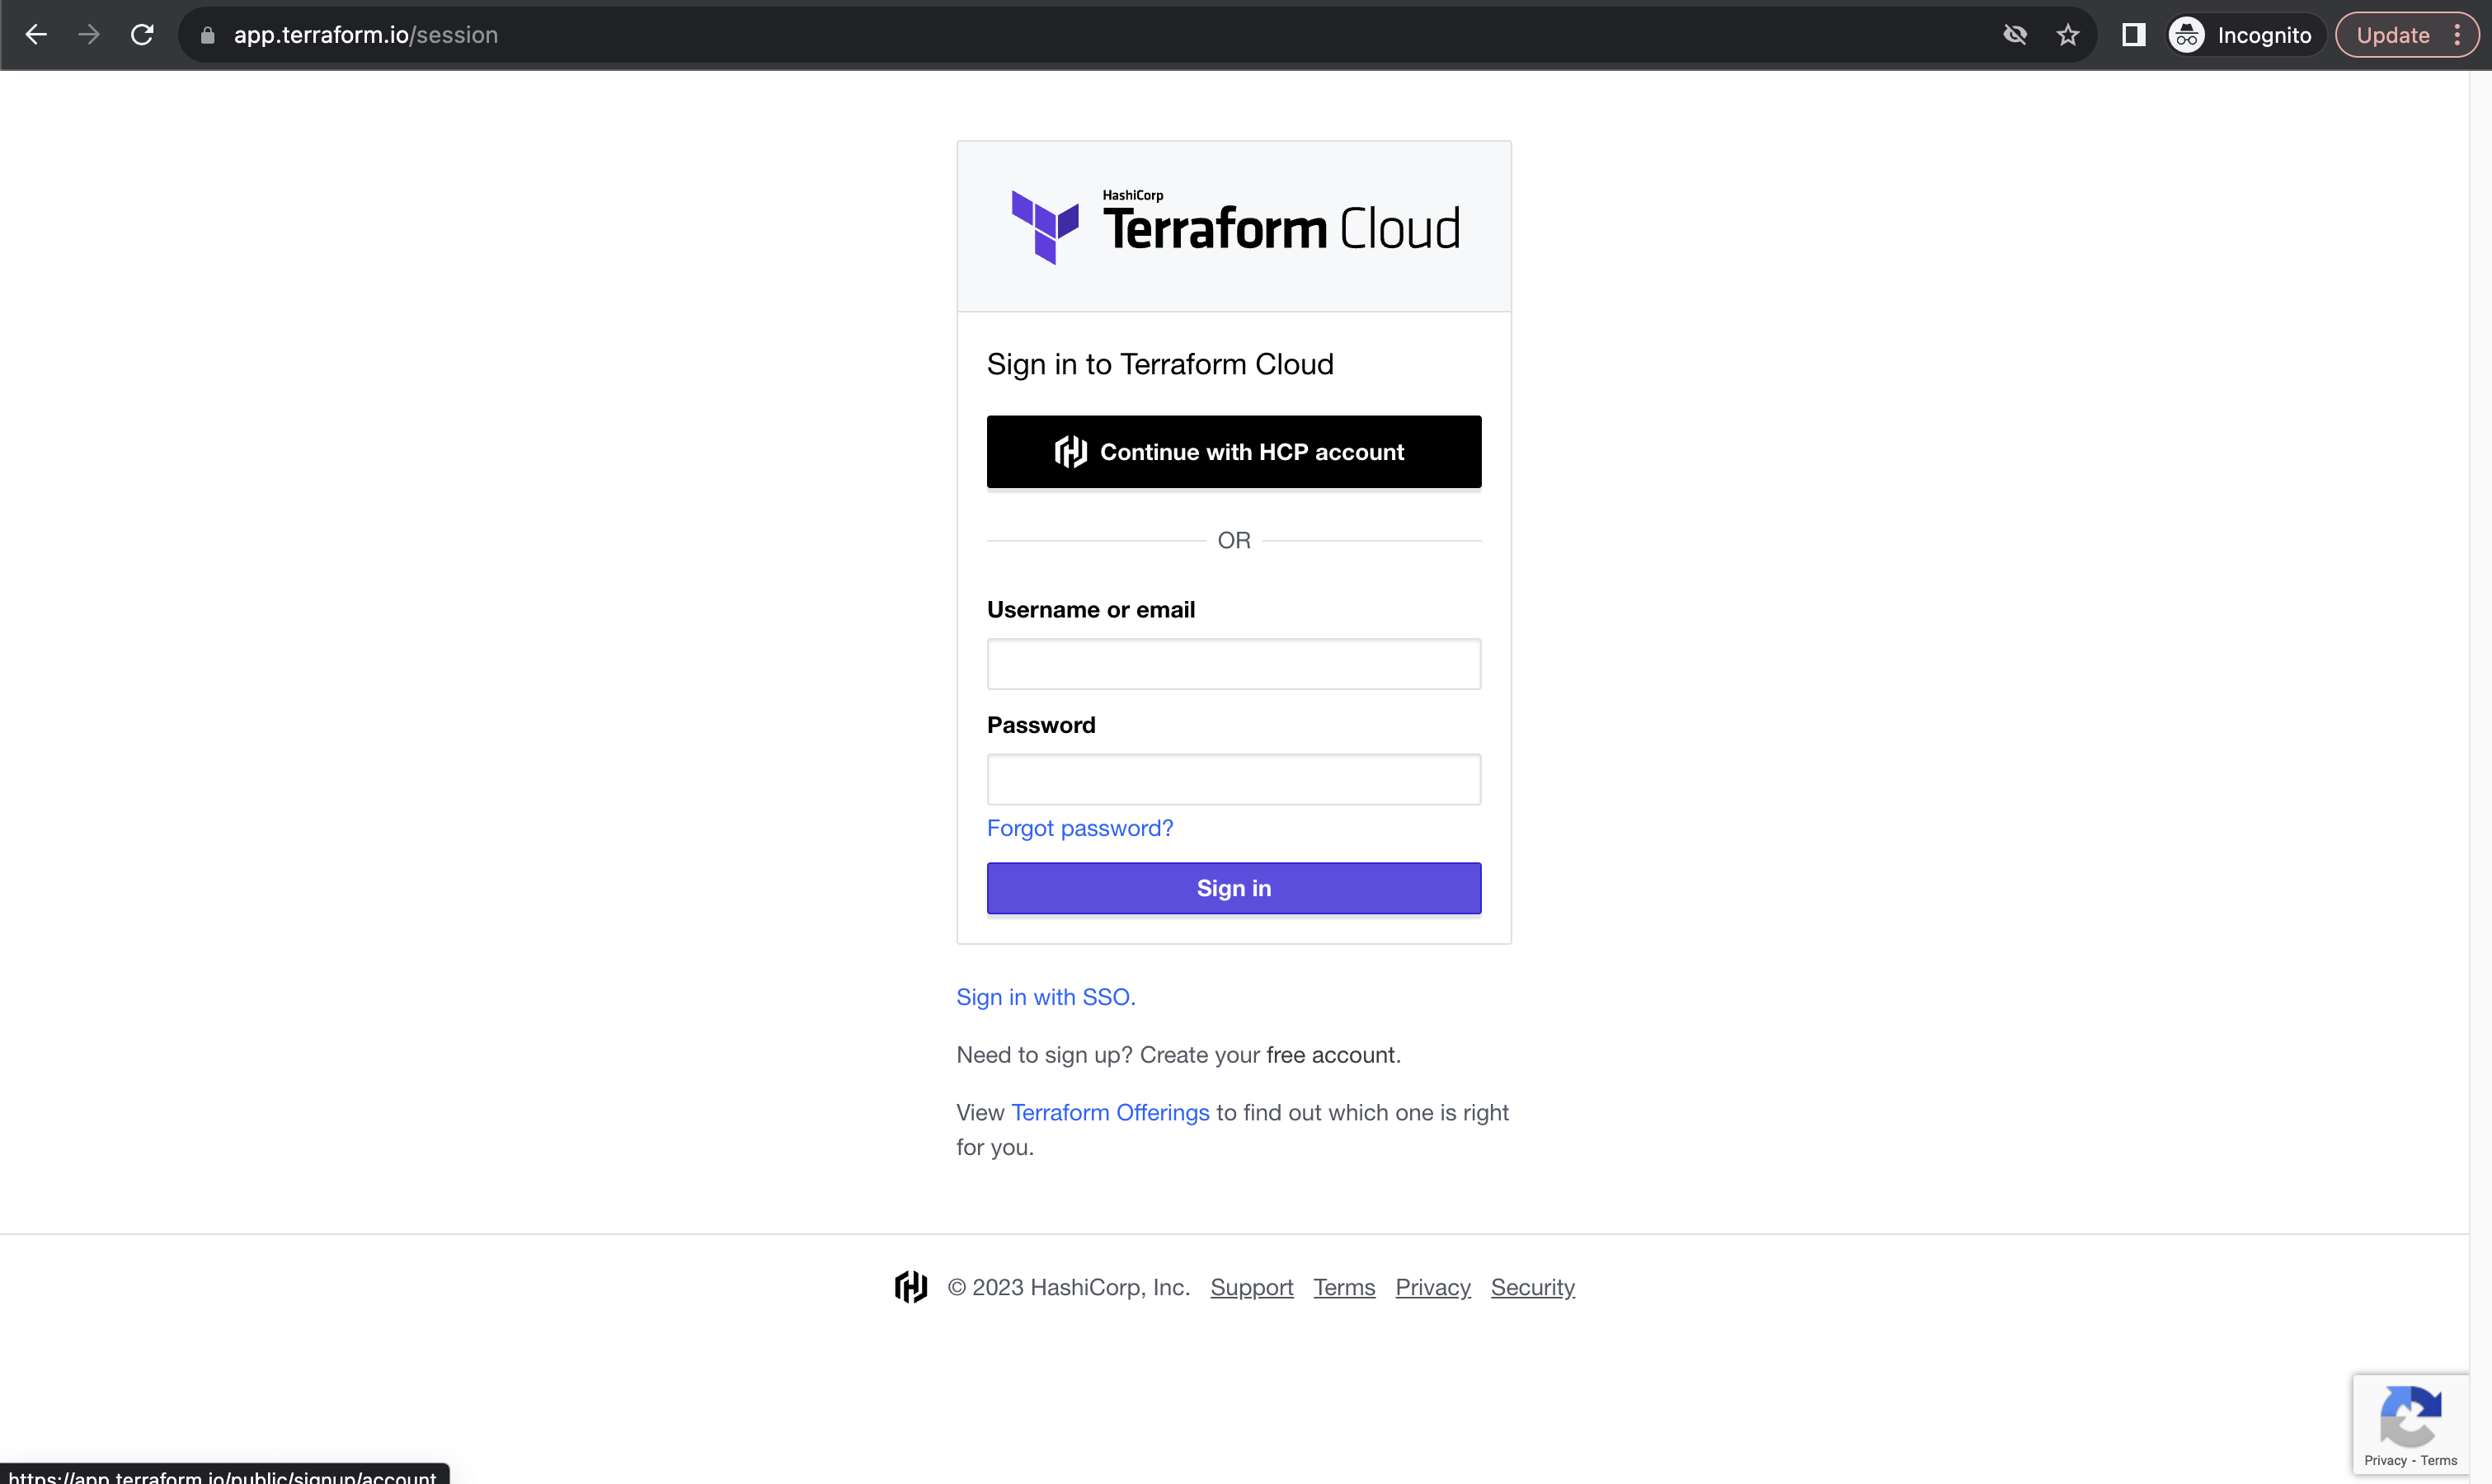Click the browser bookmark star icon
2492x1484 pixels.
2068,34
